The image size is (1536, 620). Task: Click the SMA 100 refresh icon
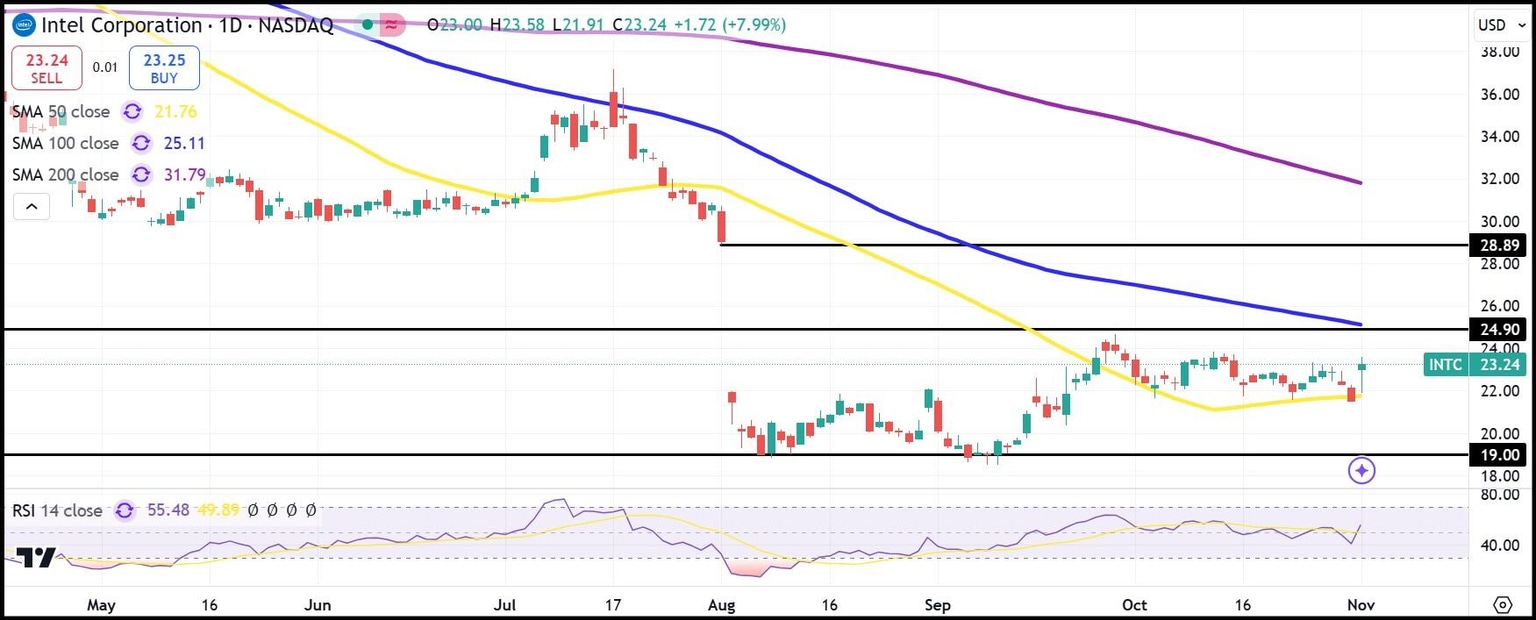click(x=140, y=143)
